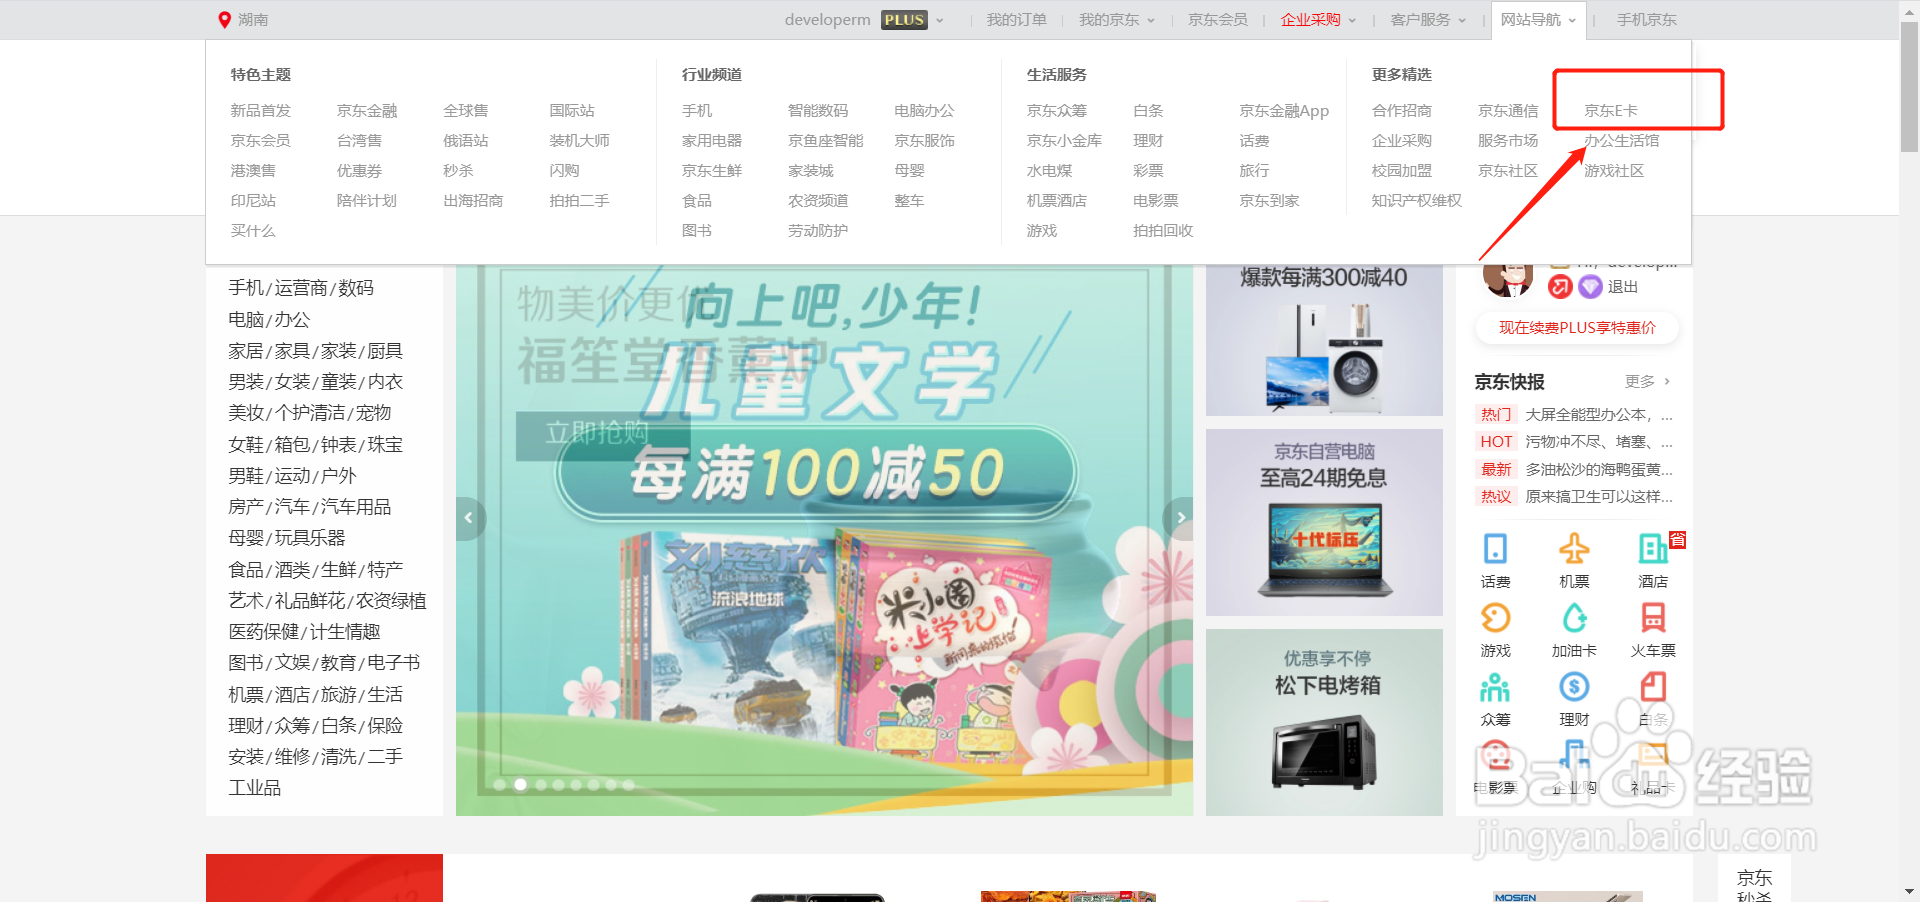
Task: Click 现在续费PLUS享特惠价 button
Action: point(1577,328)
